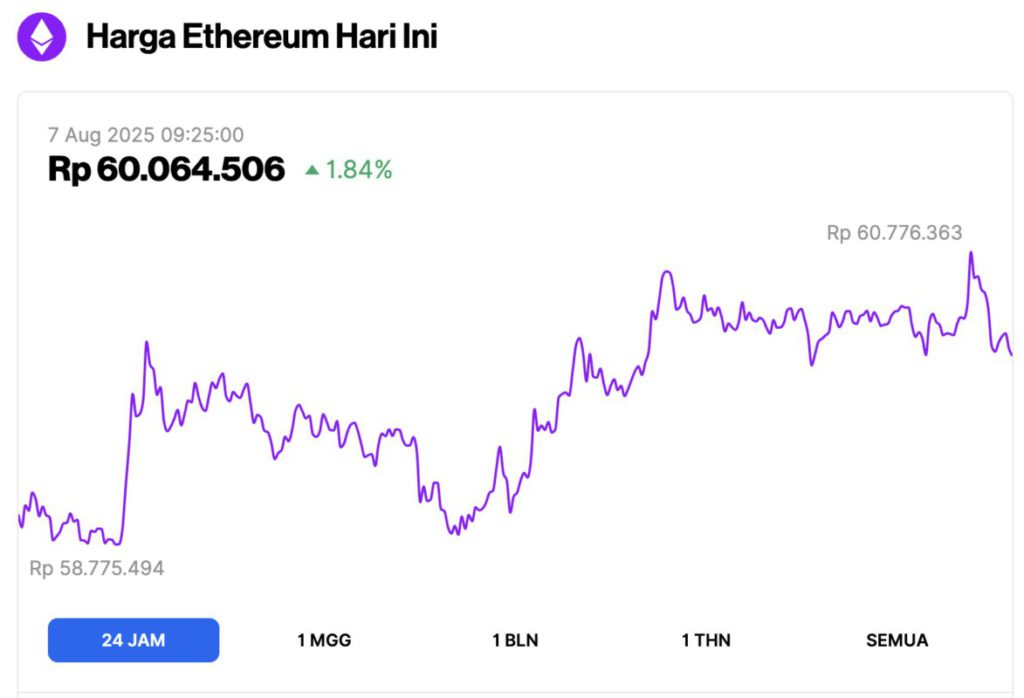Open the 1 BLN chart view
The image size is (1024, 698).
(x=513, y=640)
